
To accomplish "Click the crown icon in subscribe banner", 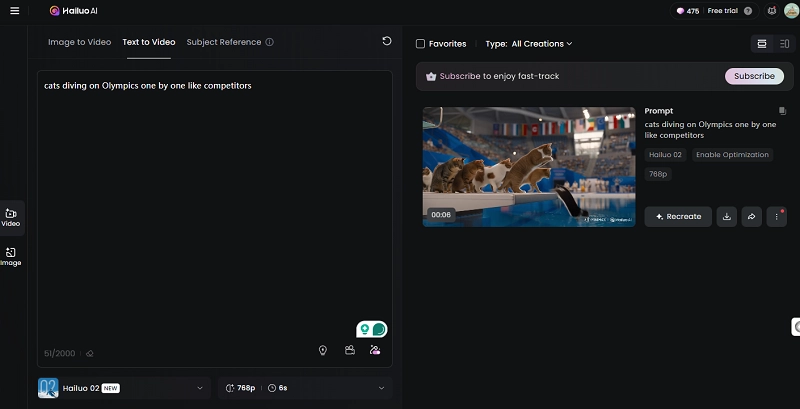I will [x=431, y=76].
